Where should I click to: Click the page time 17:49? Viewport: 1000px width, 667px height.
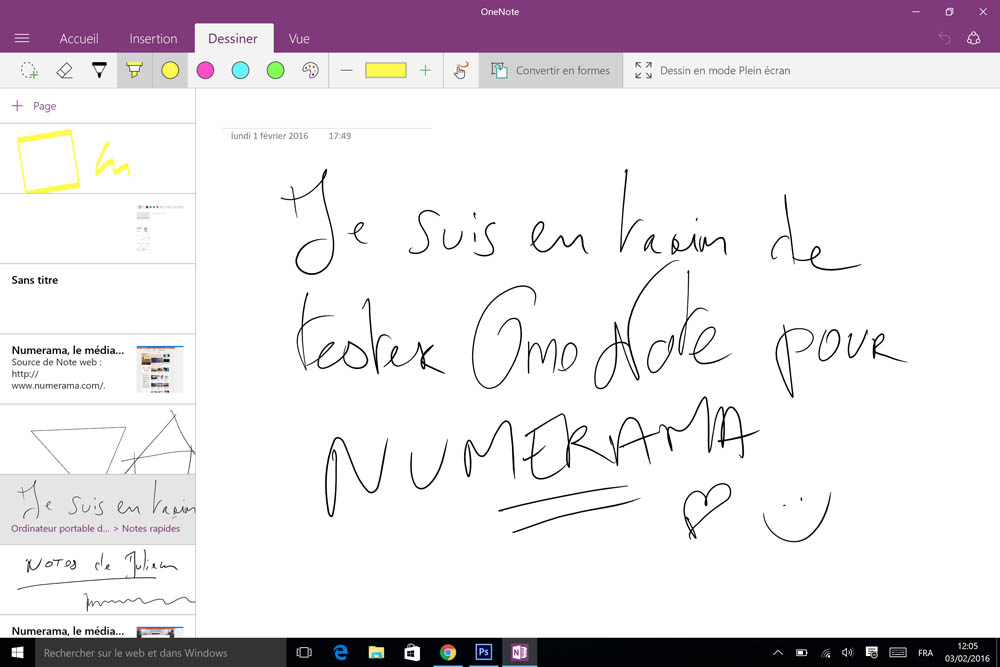point(340,136)
